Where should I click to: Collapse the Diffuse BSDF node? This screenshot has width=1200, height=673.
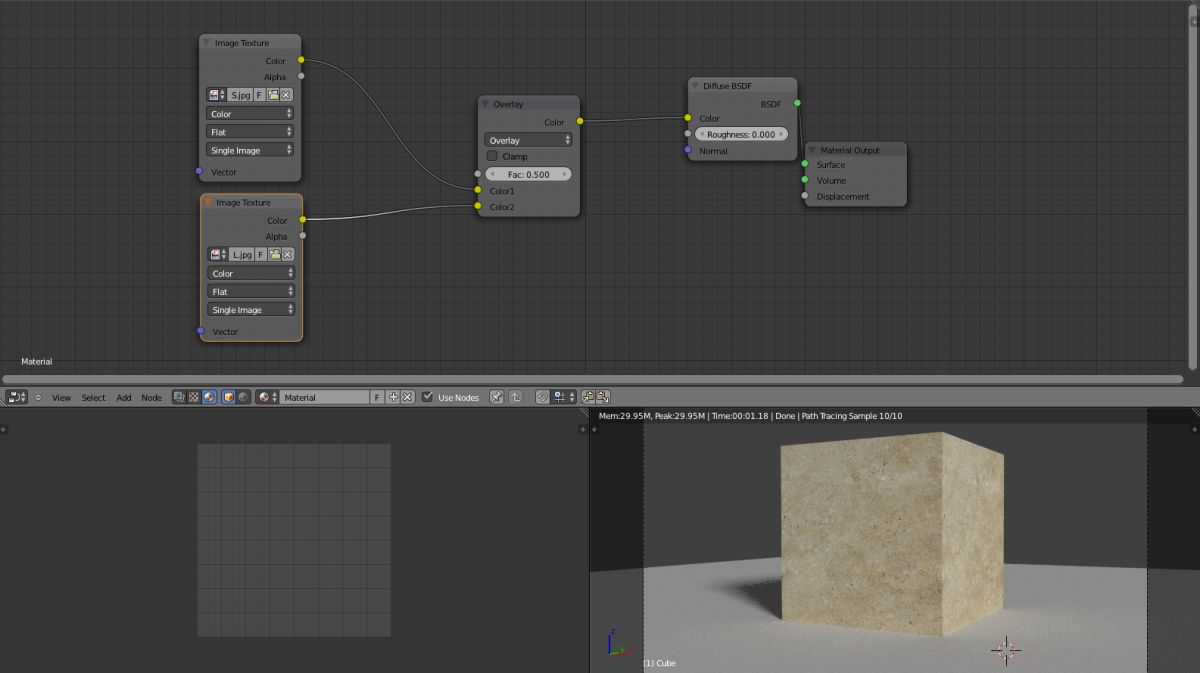[697, 86]
